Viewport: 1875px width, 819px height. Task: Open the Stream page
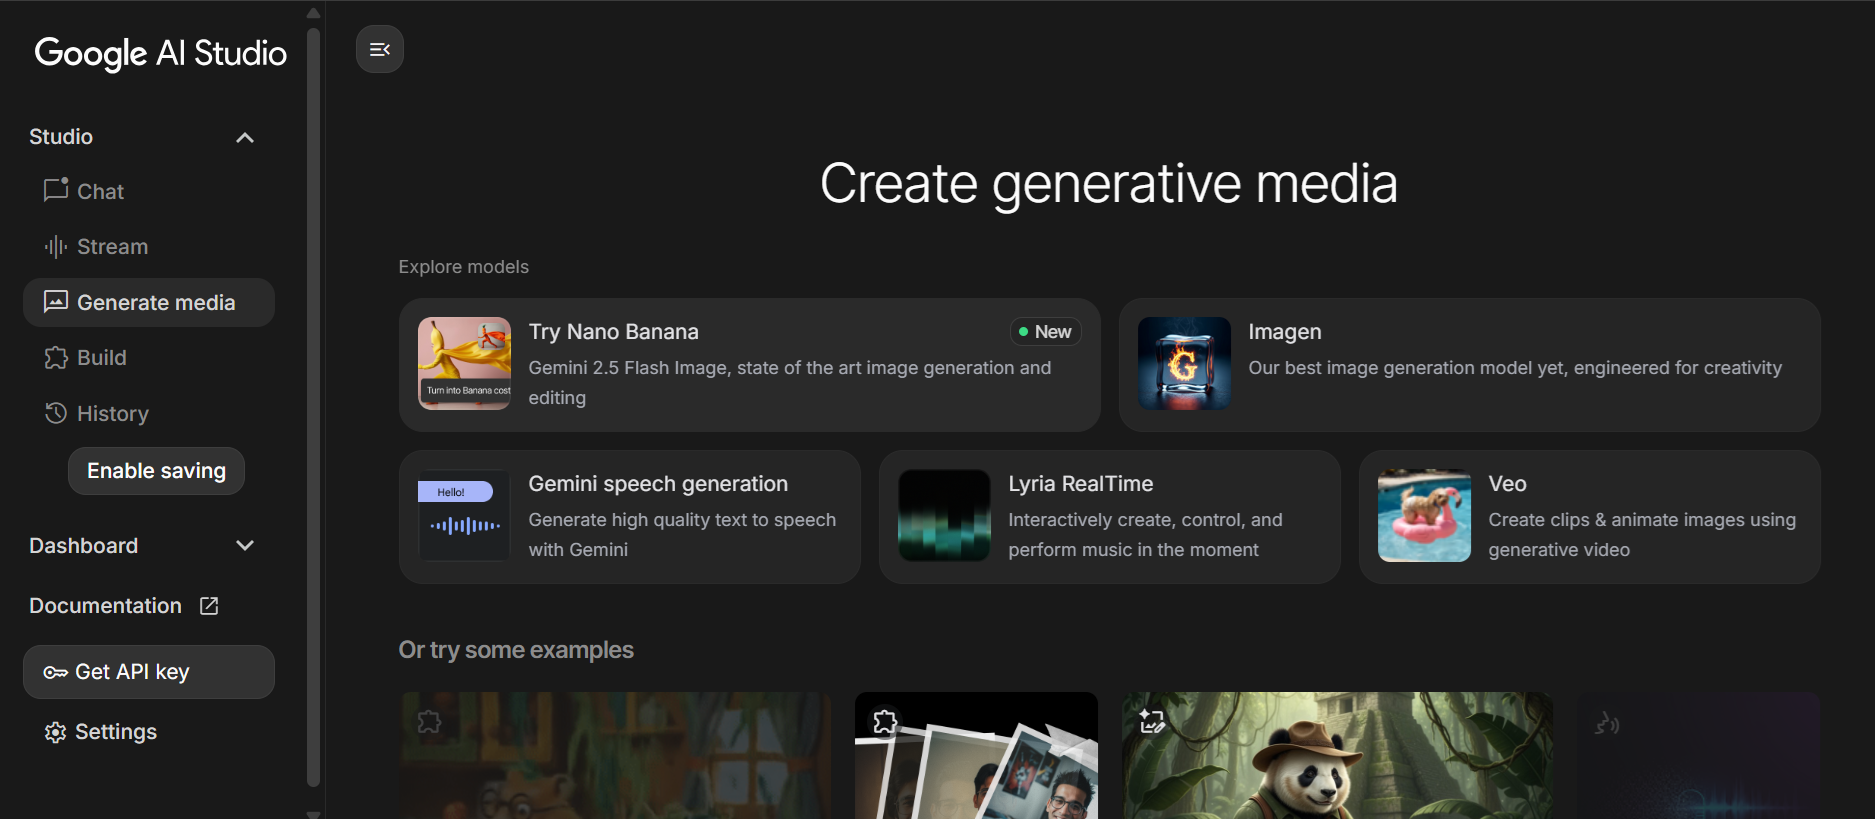point(149,247)
